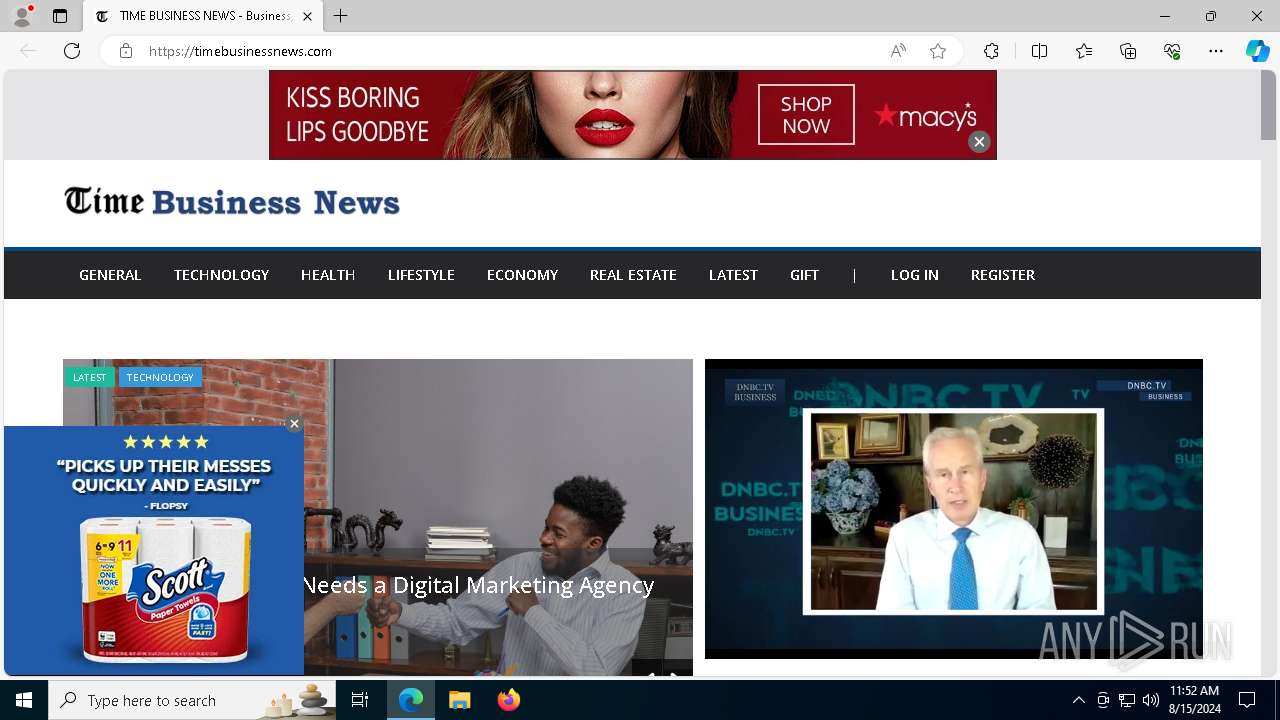Viewport: 1280px width, 720px height.
Task: Select the TECHNOLOGY category tag
Action: coord(160,377)
